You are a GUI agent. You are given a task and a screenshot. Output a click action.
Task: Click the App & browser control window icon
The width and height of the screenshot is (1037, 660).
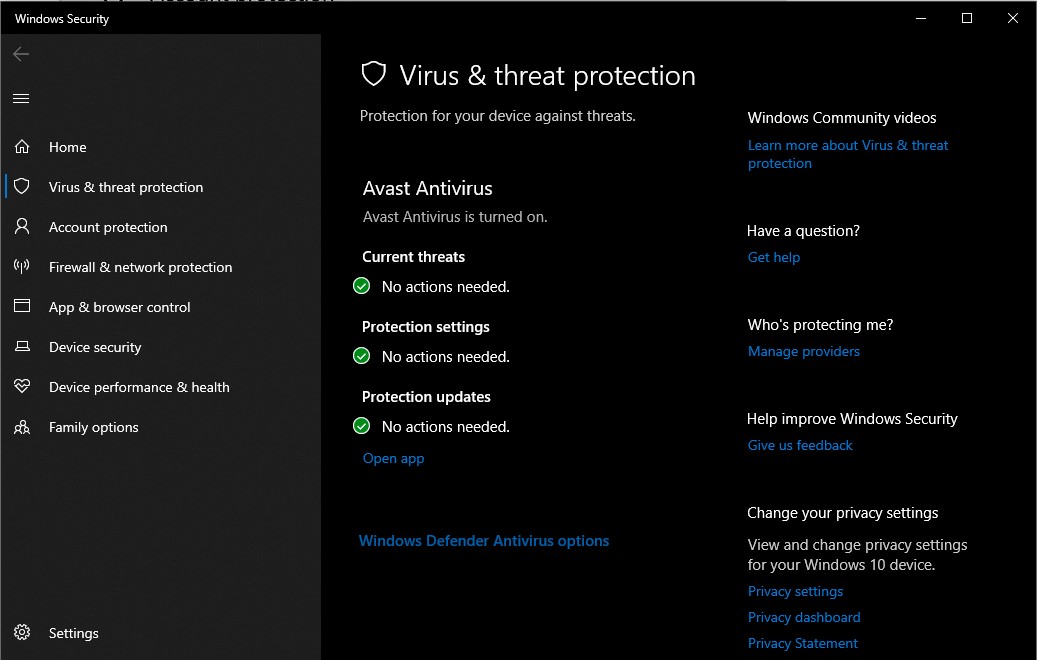22,307
